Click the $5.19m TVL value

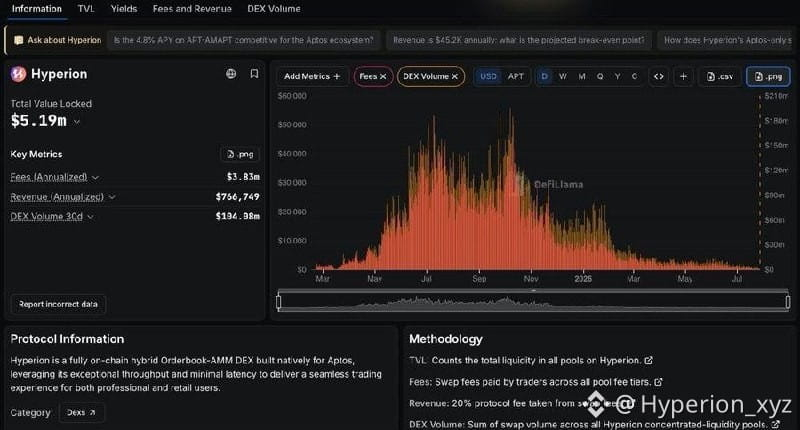pos(39,121)
